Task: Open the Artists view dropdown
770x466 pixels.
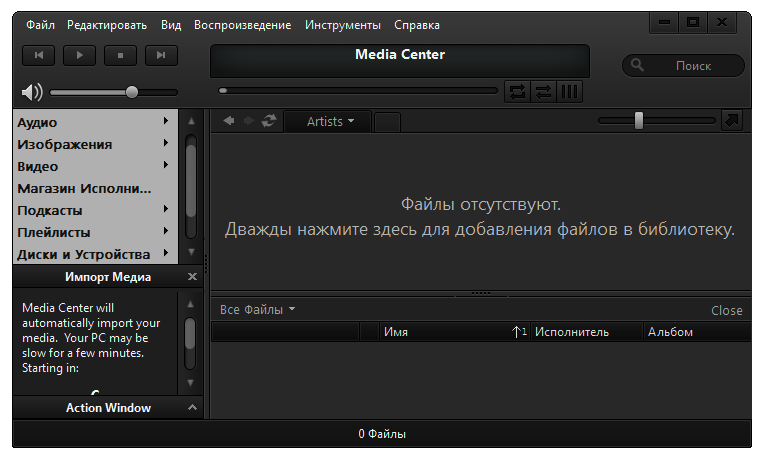Action: tap(330, 121)
